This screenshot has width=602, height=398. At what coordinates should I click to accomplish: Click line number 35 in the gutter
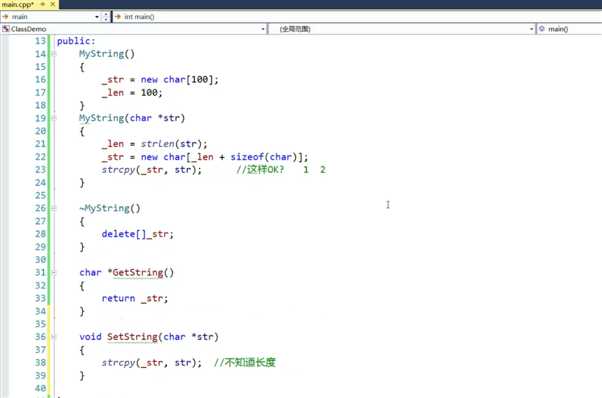tap(40, 324)
